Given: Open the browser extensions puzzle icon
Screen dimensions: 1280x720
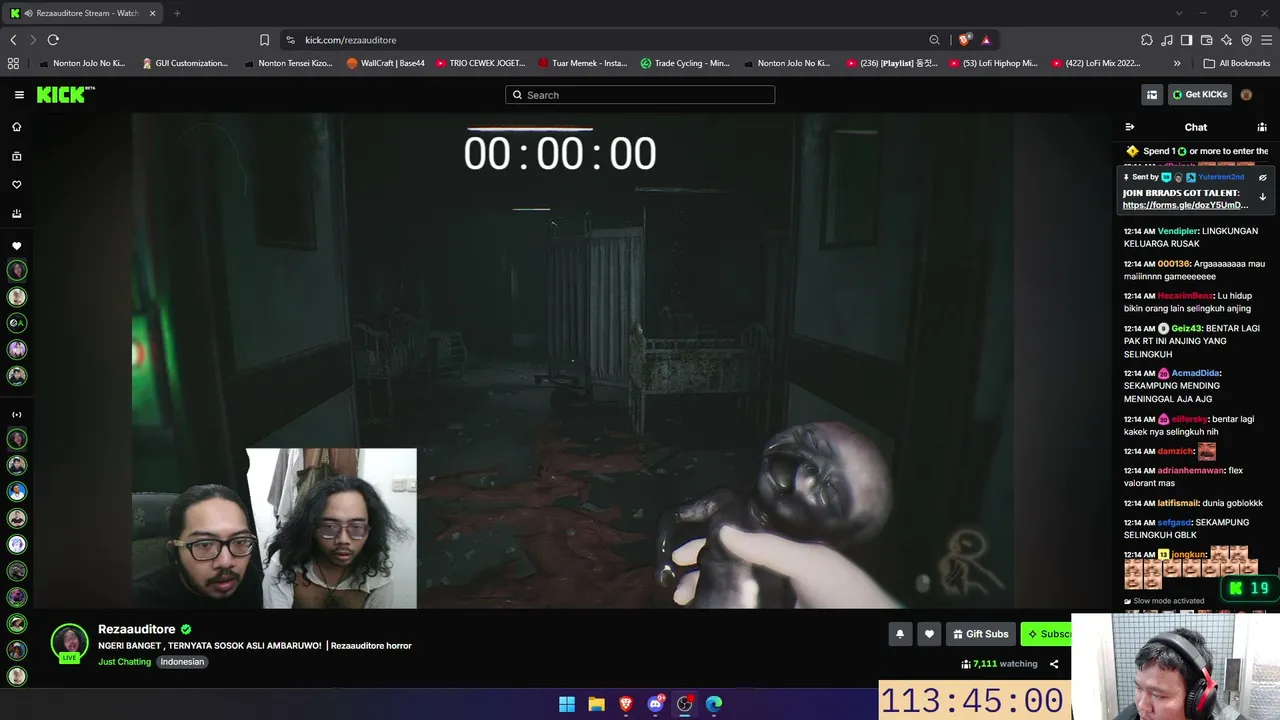Looking at the screenshot, I should click(x=1146, y=40).
